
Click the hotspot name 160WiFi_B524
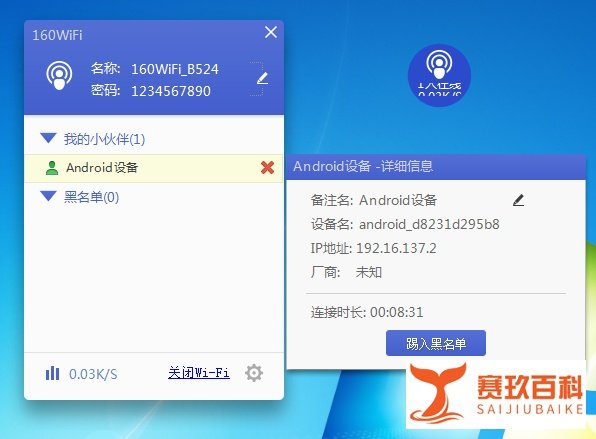(175, 69)
